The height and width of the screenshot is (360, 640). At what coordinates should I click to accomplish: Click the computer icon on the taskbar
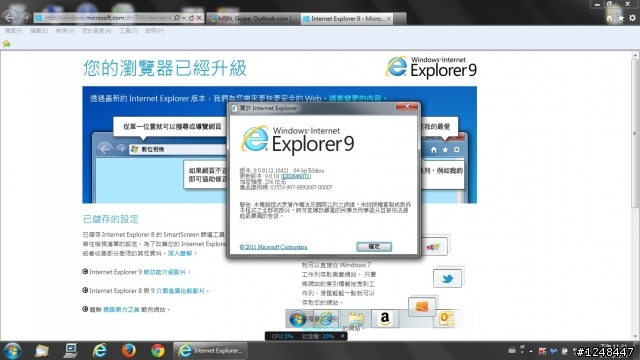[70, 351]
